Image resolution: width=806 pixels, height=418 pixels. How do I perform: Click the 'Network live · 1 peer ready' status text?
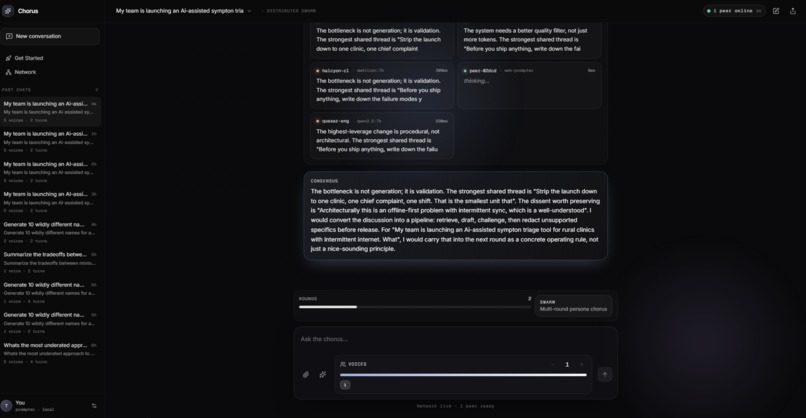click(x=455, y=406)
